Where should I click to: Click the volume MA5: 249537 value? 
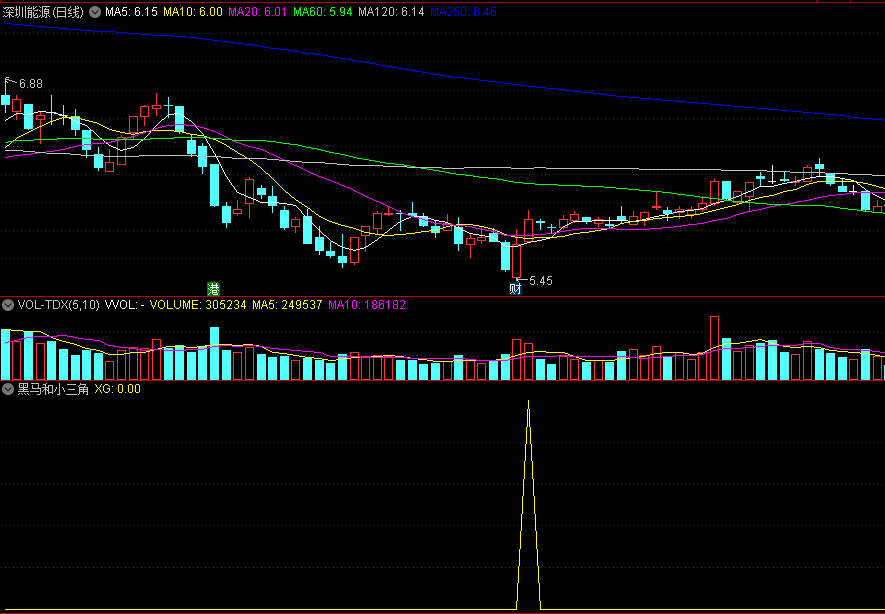point(287,305)
